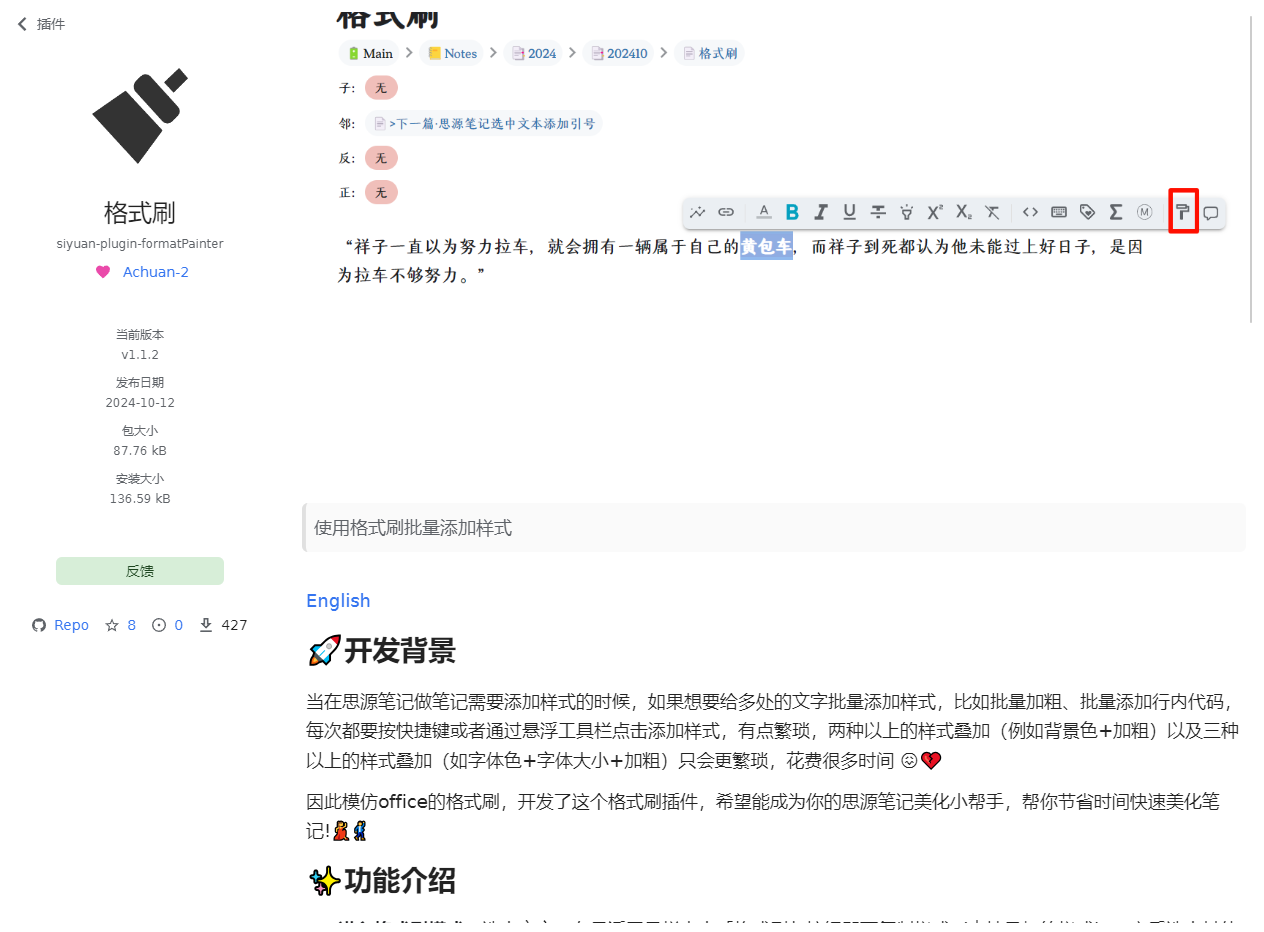Click the 2024 breadcrumb item
The height and width of the screenshot is (932, 1264).
click(534, 54)
